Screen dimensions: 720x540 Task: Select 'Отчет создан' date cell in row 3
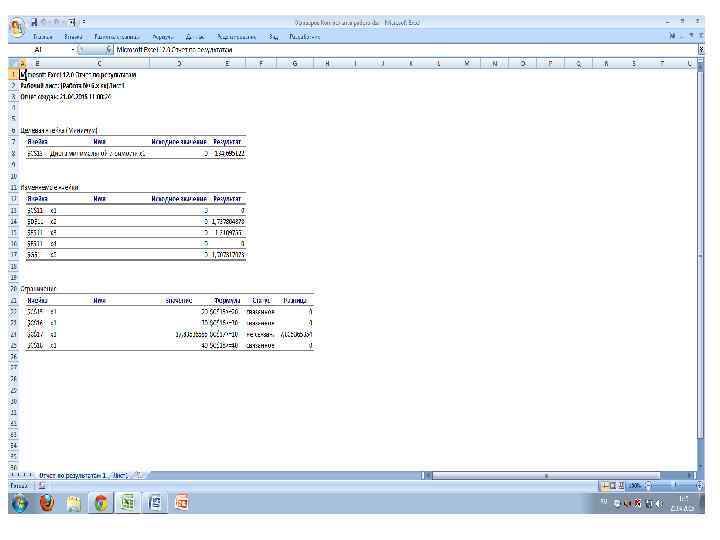[66, 97]
